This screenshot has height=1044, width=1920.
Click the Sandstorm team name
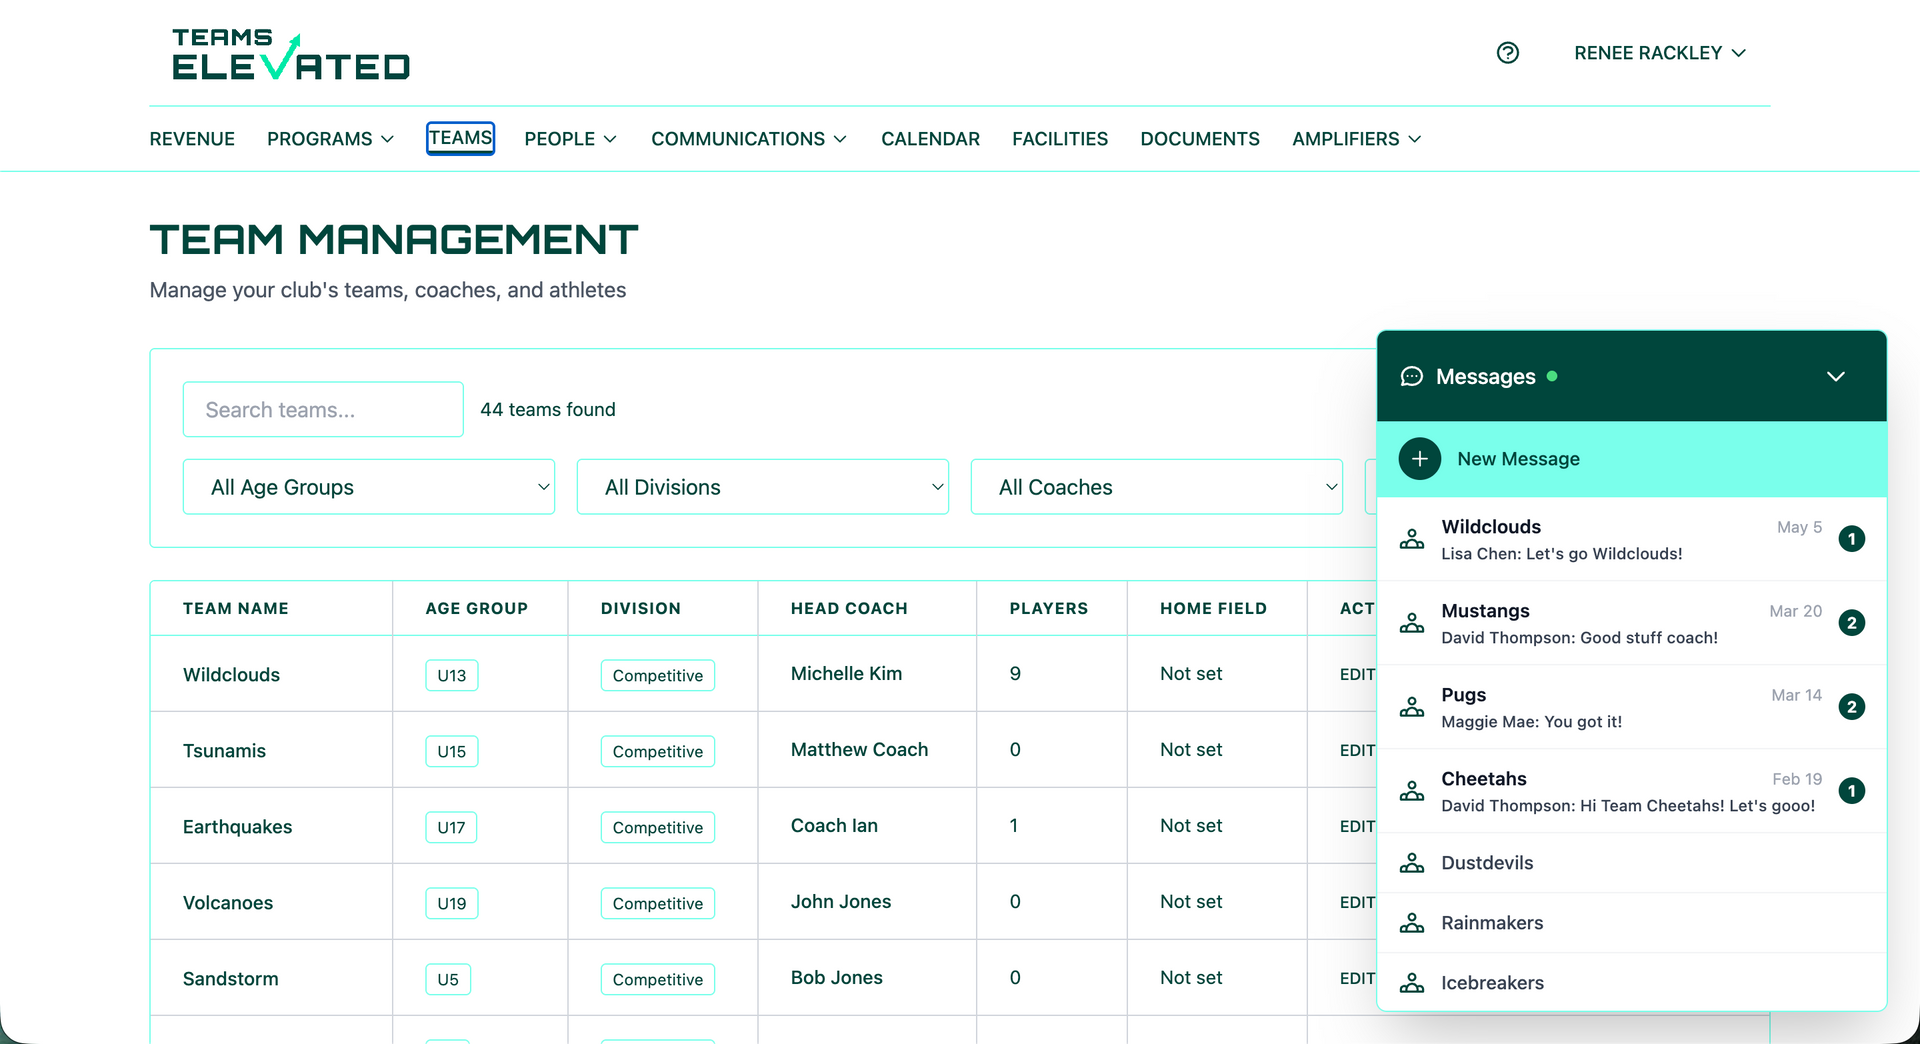point(230,979)
